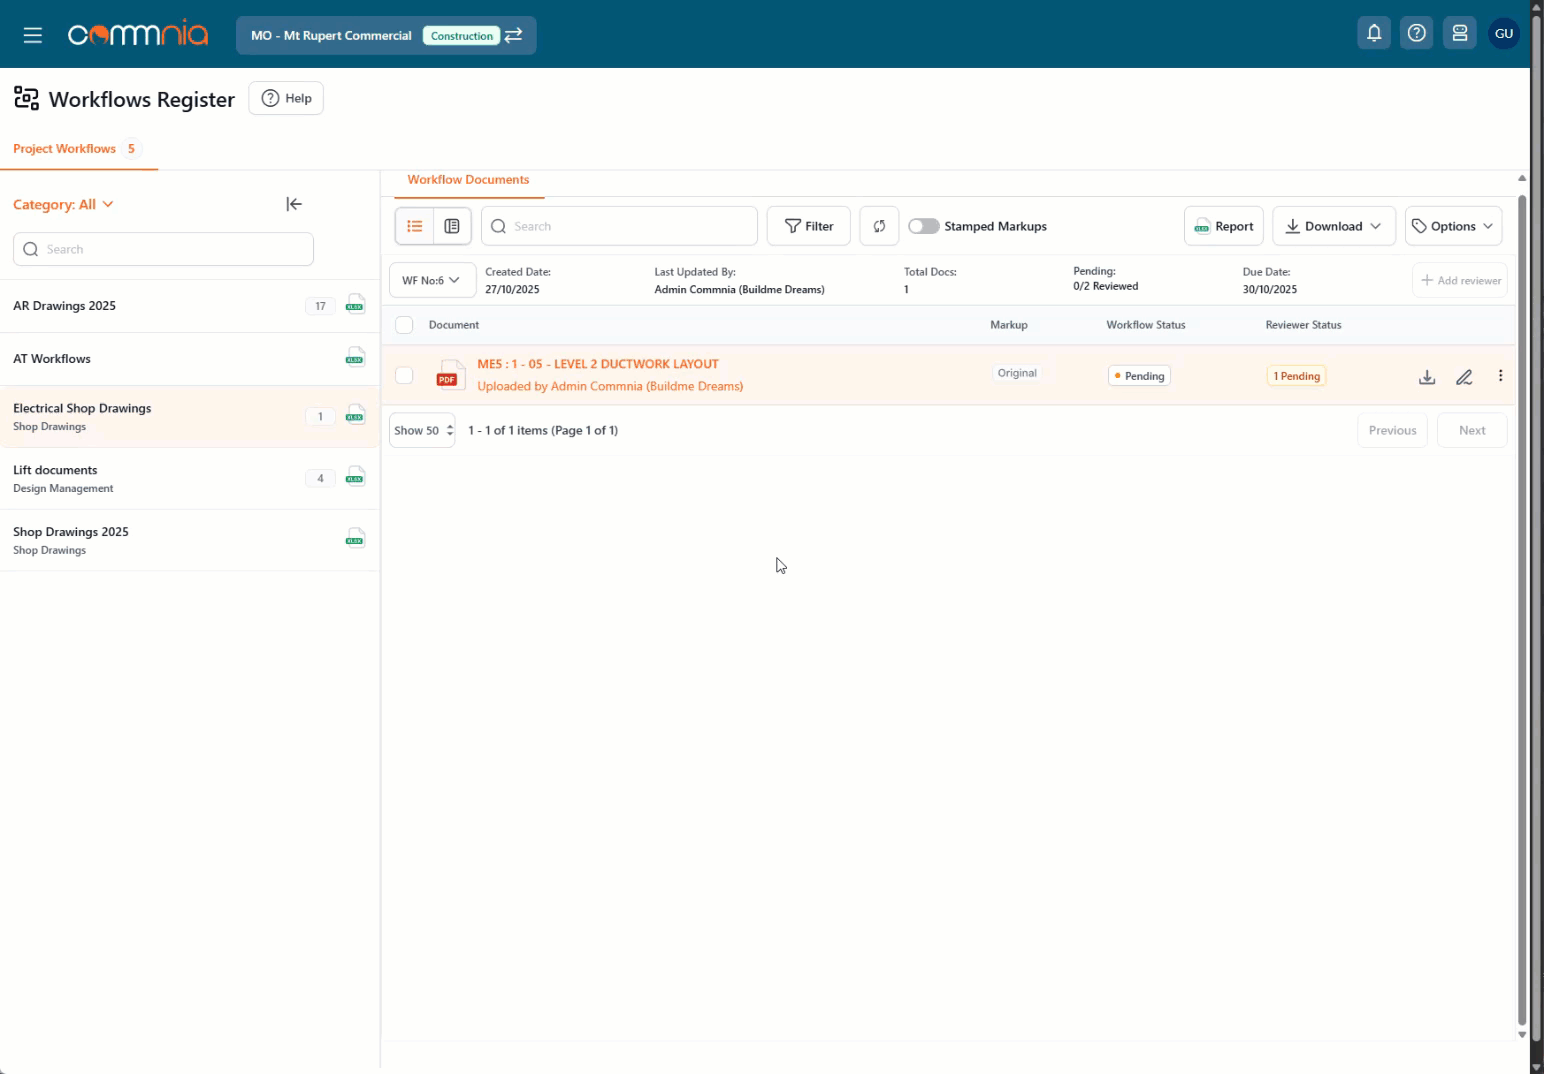
Task: Click the refresh documents icon
Action: coord(878,226)
